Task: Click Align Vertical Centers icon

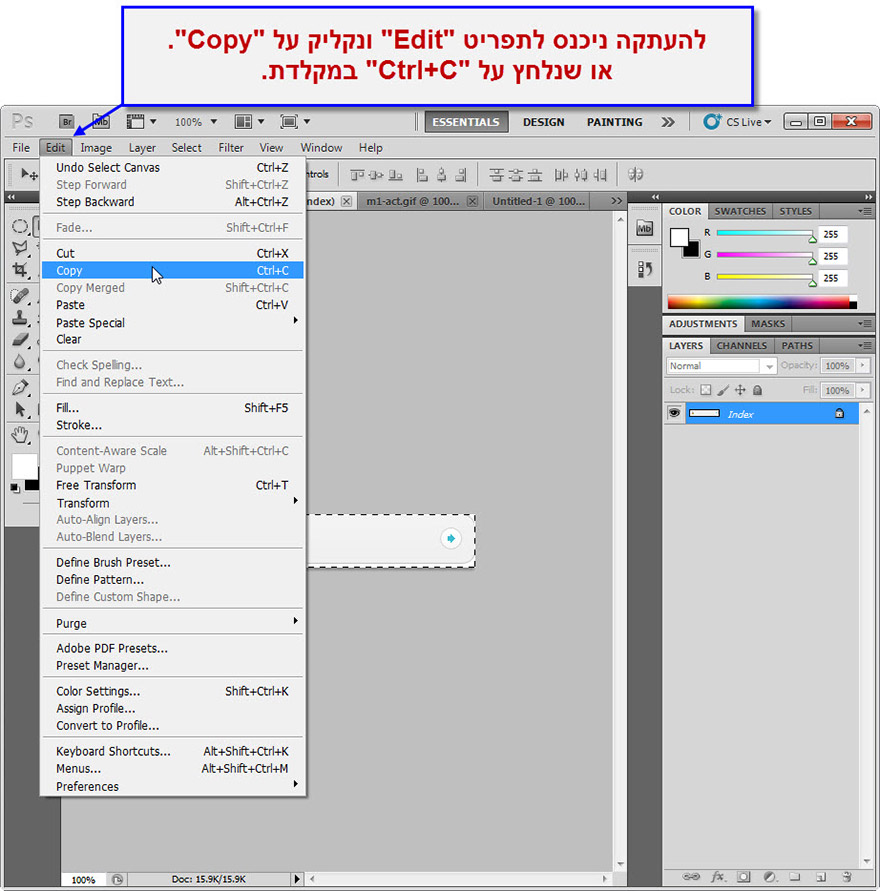Action: click(x=376, y=175)
